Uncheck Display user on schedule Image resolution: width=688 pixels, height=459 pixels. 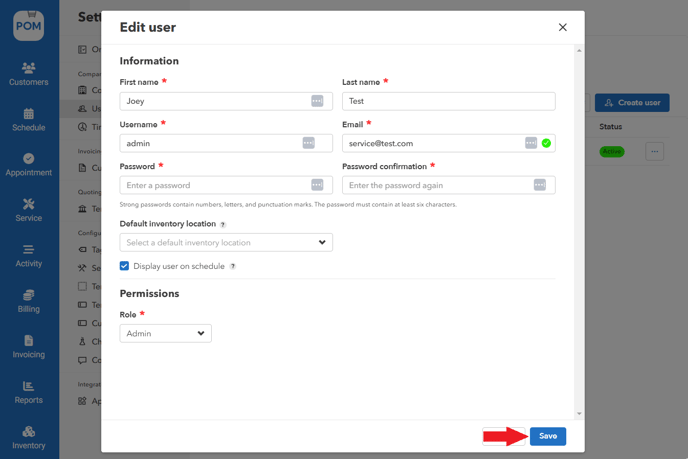tap(124, 266)
